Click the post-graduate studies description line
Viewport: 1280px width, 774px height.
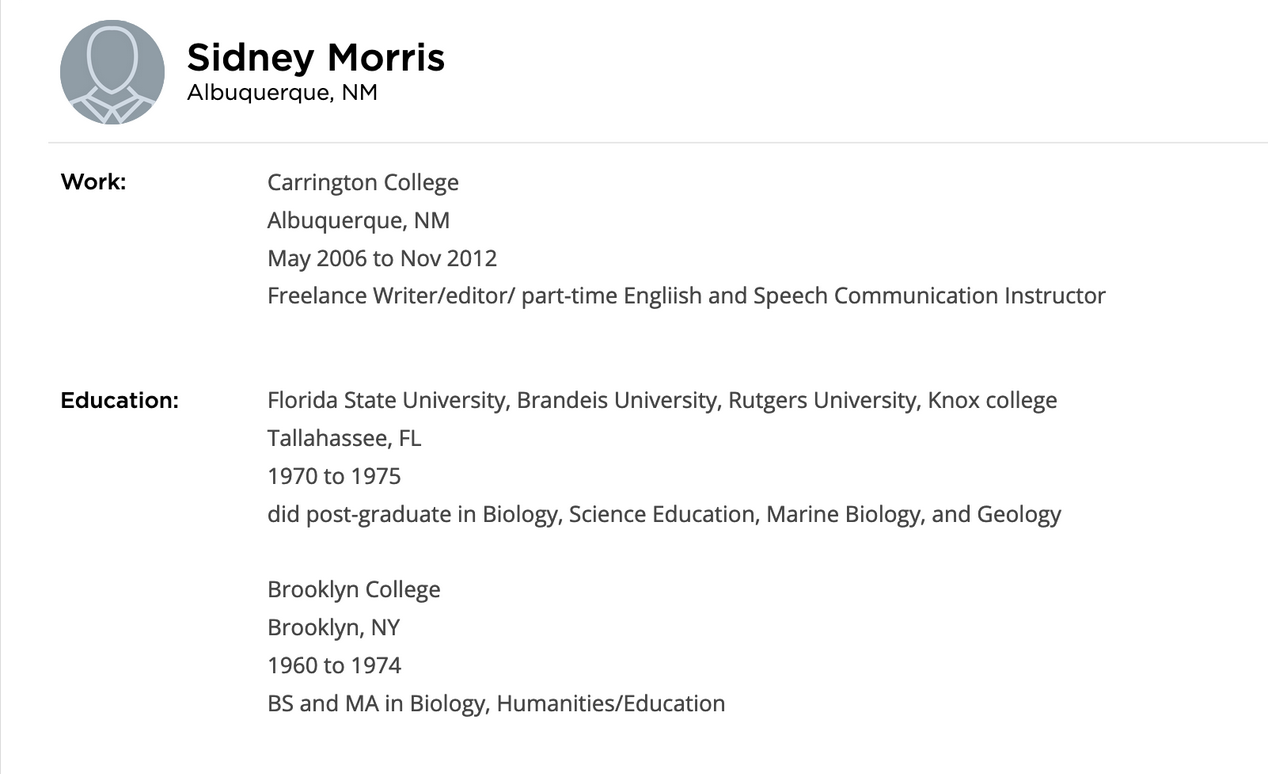click(664, 514)
